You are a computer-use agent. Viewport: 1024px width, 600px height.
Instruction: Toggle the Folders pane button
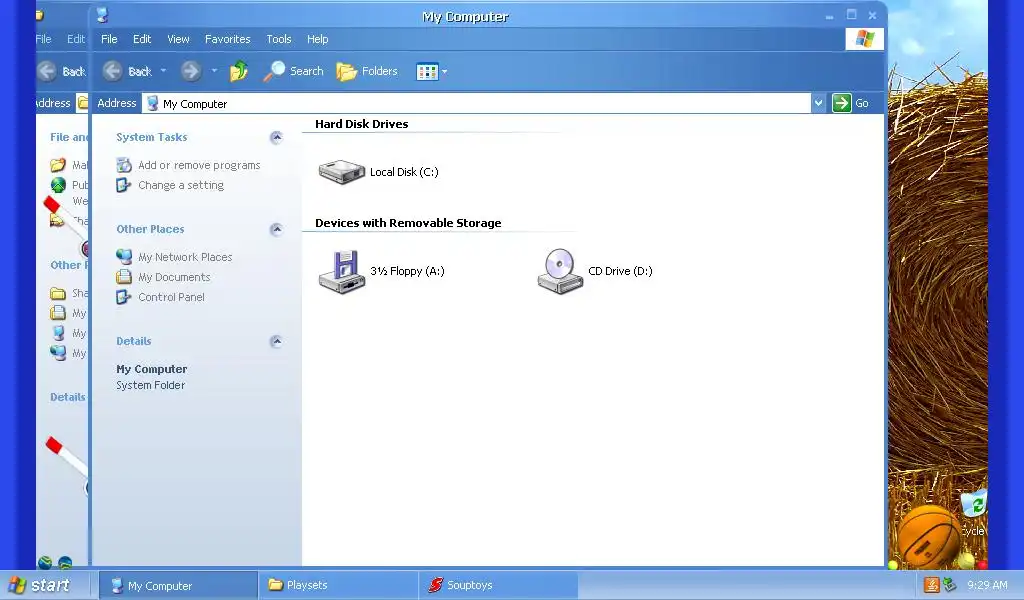tap(367, 71)
